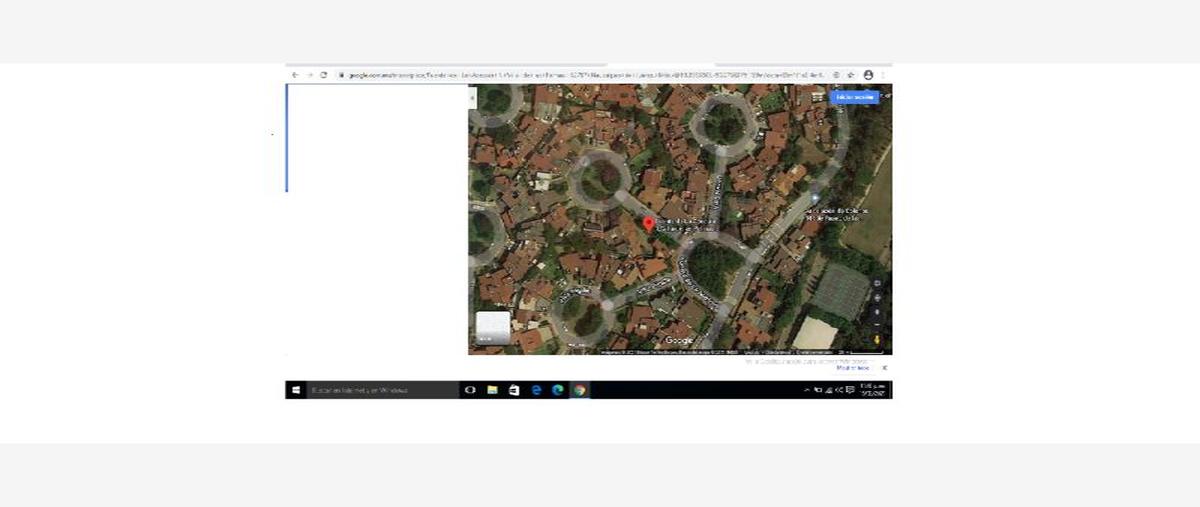Zoom in with the map plus button
This screenshot has width=1200, height=507.
click(877, 311)
